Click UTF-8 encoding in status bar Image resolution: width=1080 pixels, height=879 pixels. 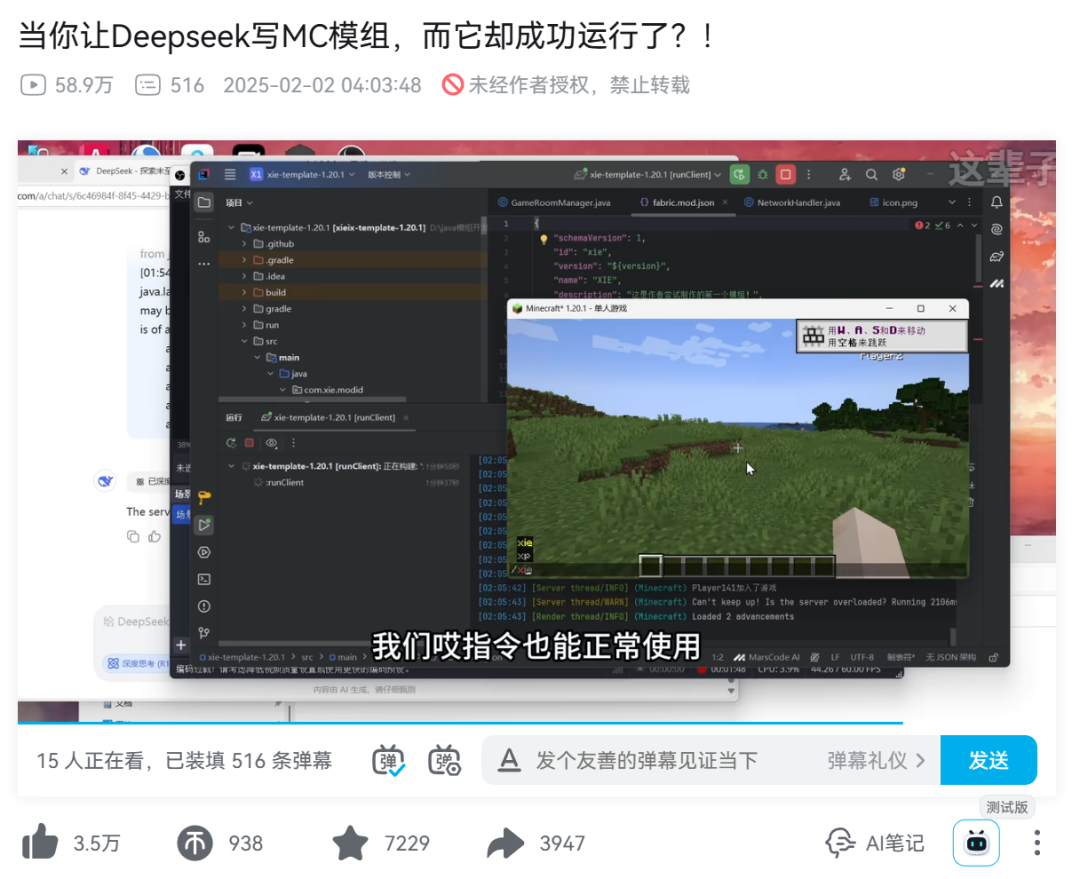[862, 657]
